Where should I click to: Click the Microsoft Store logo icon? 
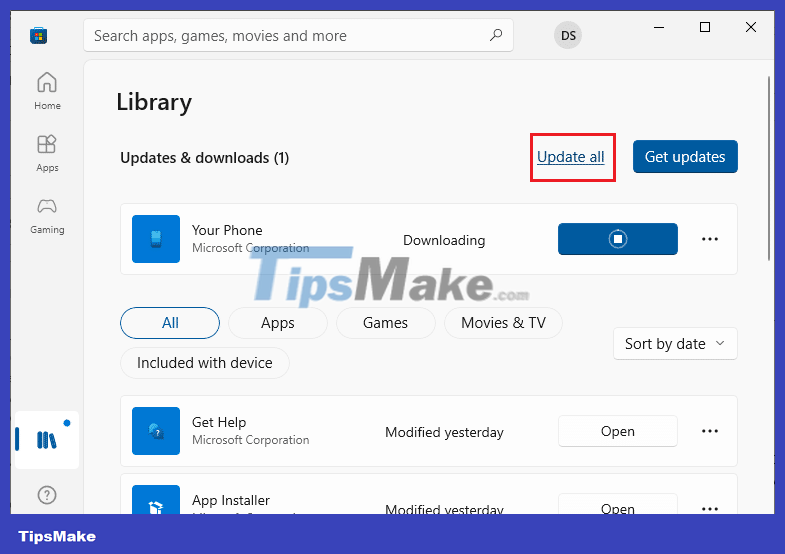click(39, 36)
